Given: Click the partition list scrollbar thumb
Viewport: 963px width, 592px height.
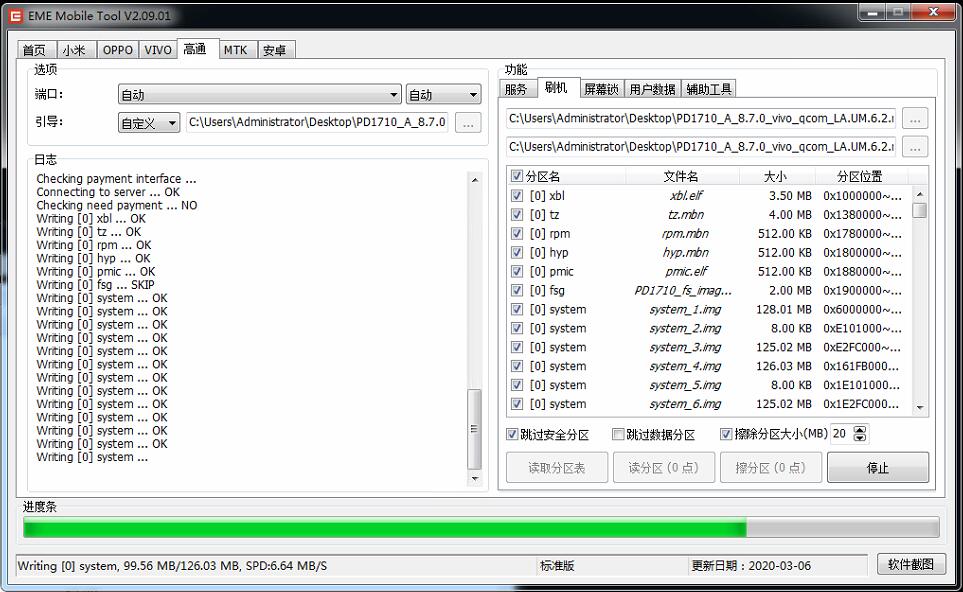Looking at the screenshot, I should point(919,211).
